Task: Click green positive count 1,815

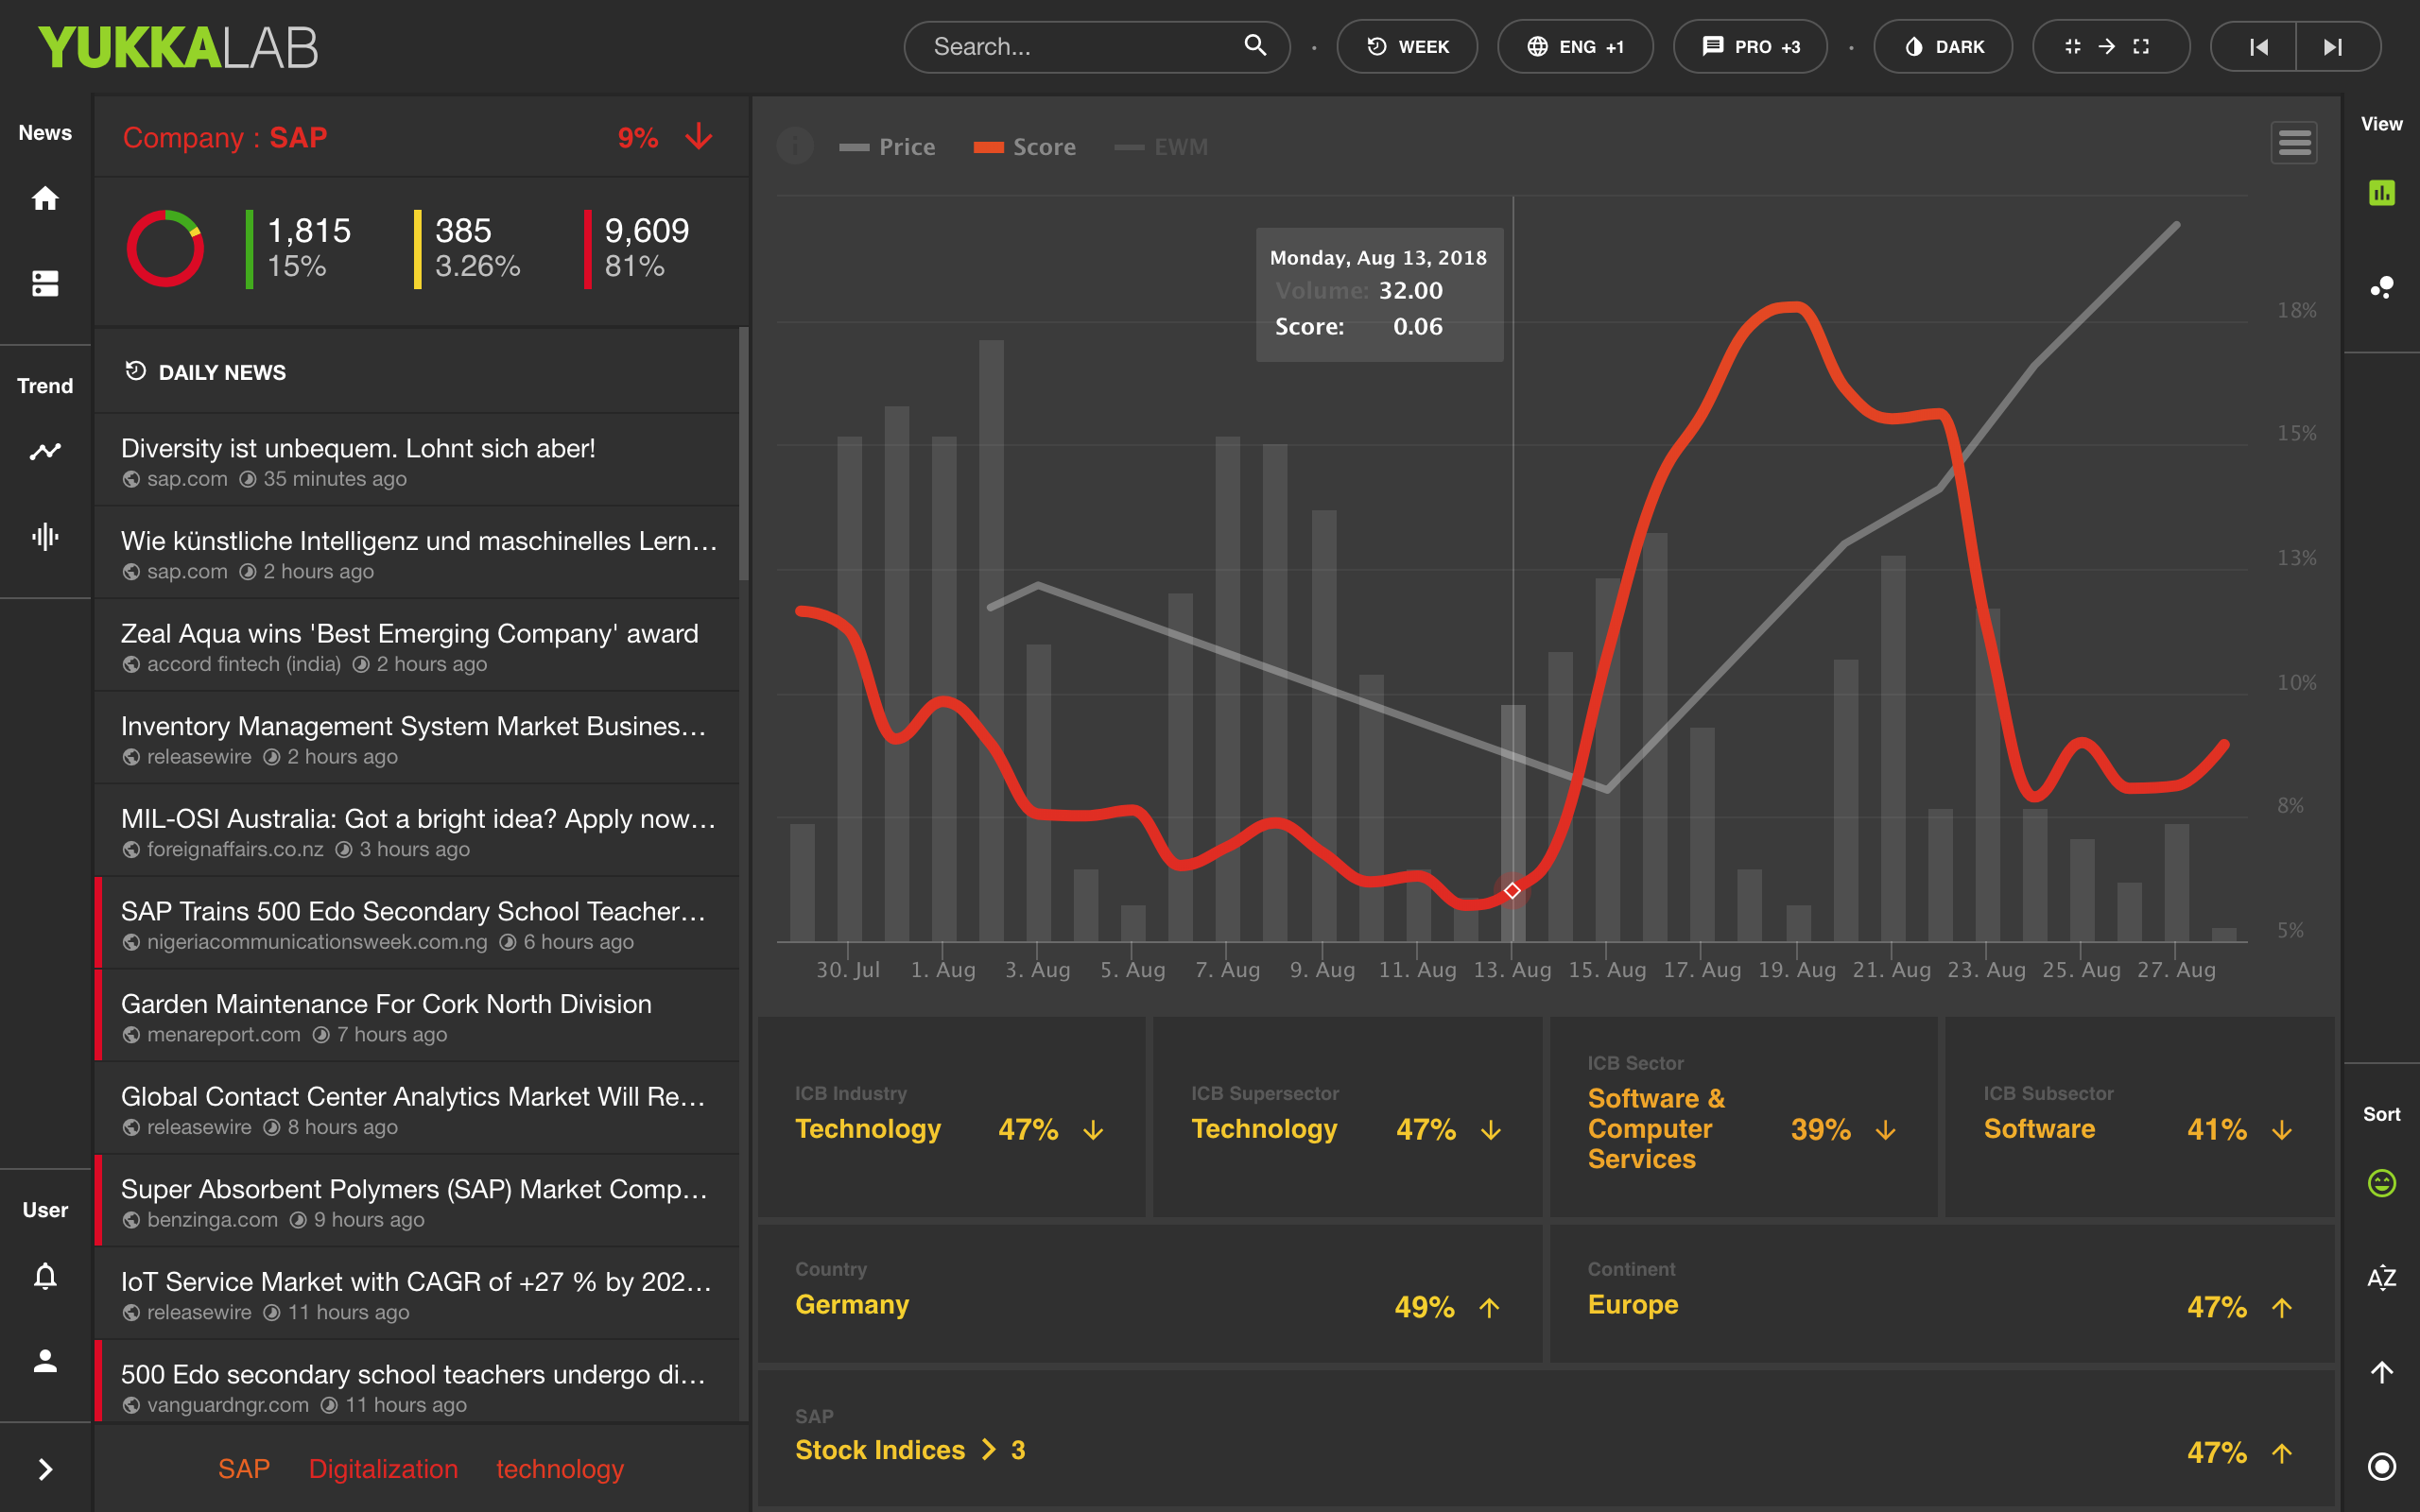Action: tap(309, 230)
